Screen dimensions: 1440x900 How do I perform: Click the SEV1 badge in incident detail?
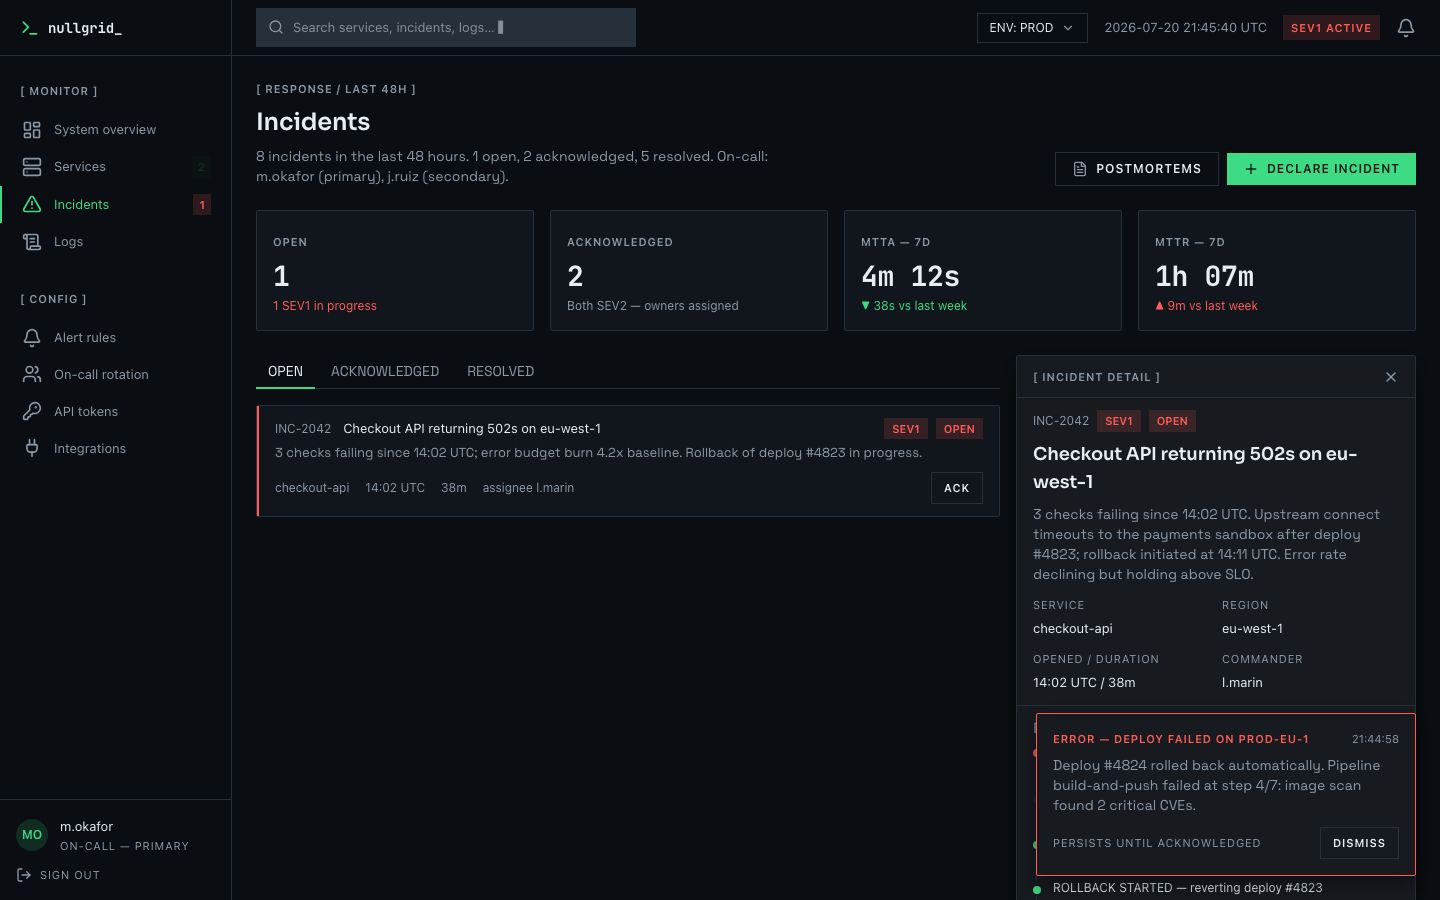1119,421
